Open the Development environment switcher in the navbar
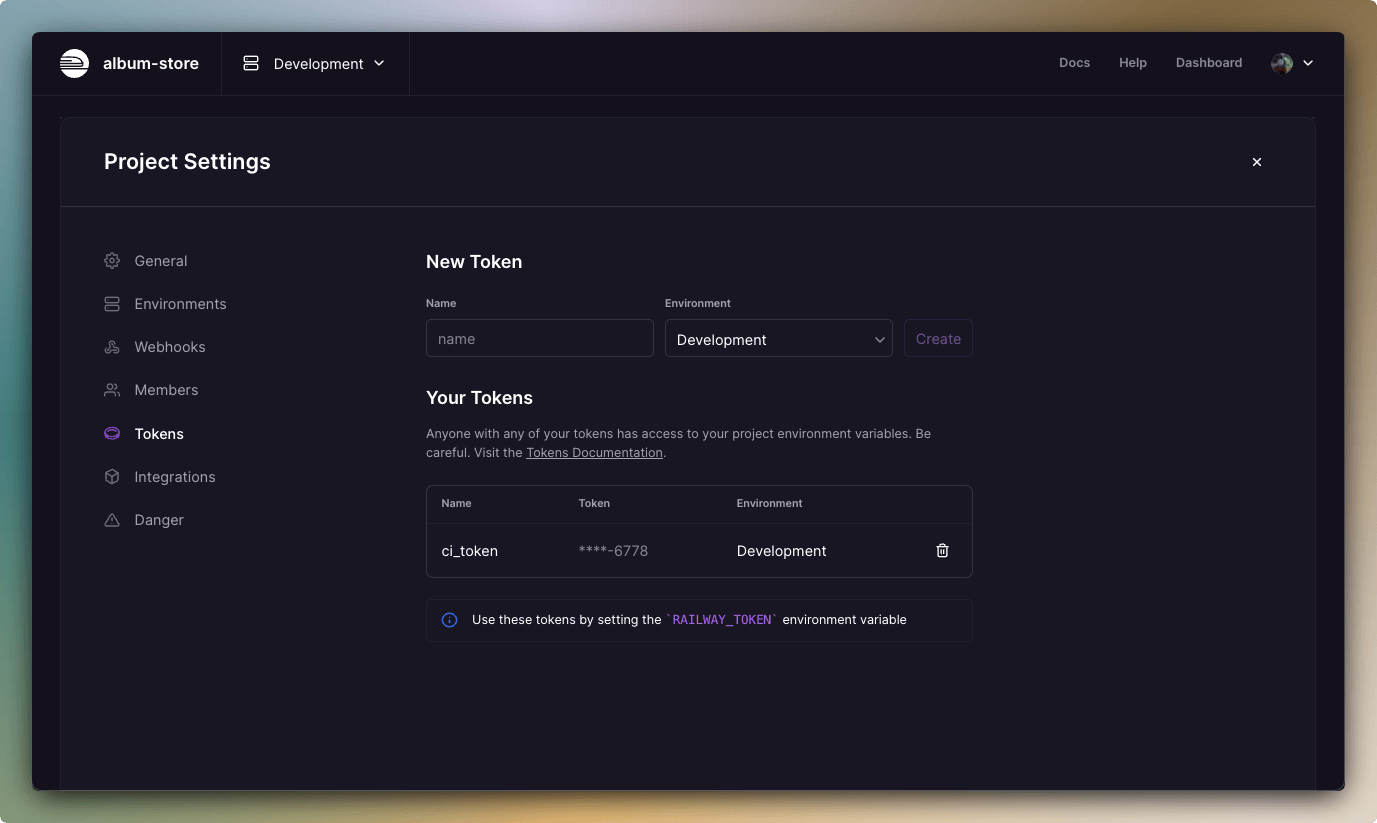Screen dimensions: 1377x823 314,63
